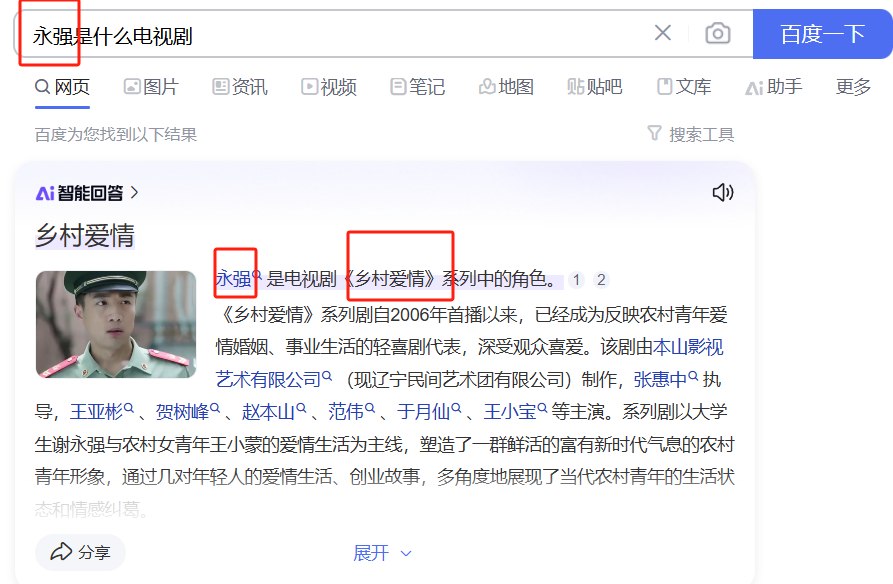Follow the 贺树峰 link

coord(187,411)
